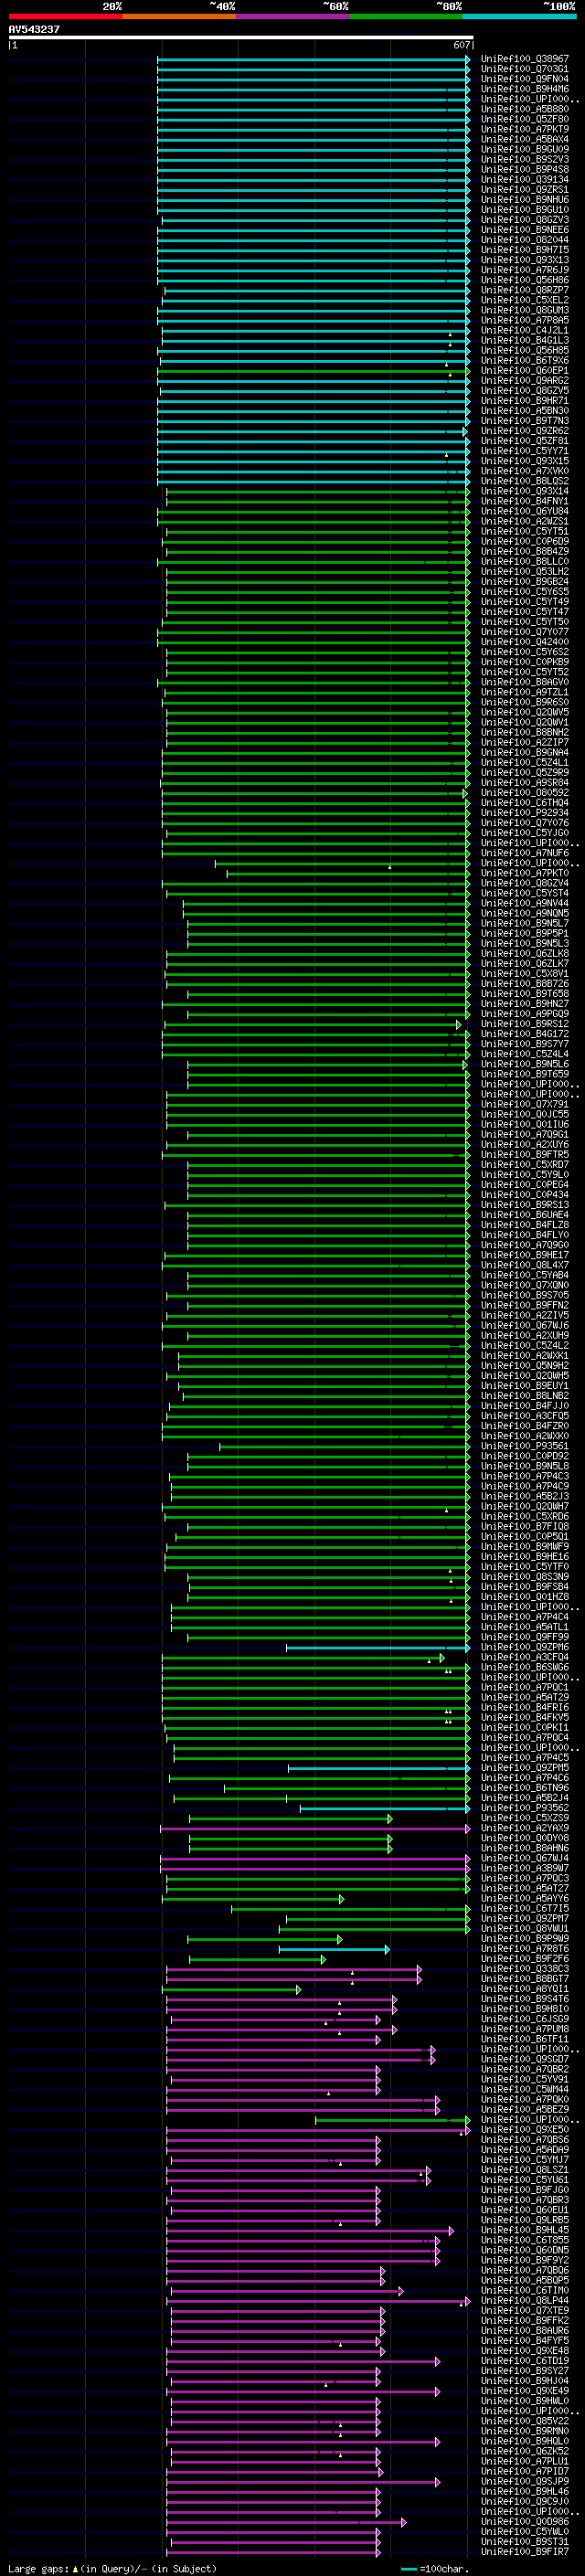Image resolution: width=585 pixels, height=2576 pixels.
Task: Click UniRef100_Q9SJP9 hit label
Action: pos(525,2481)
